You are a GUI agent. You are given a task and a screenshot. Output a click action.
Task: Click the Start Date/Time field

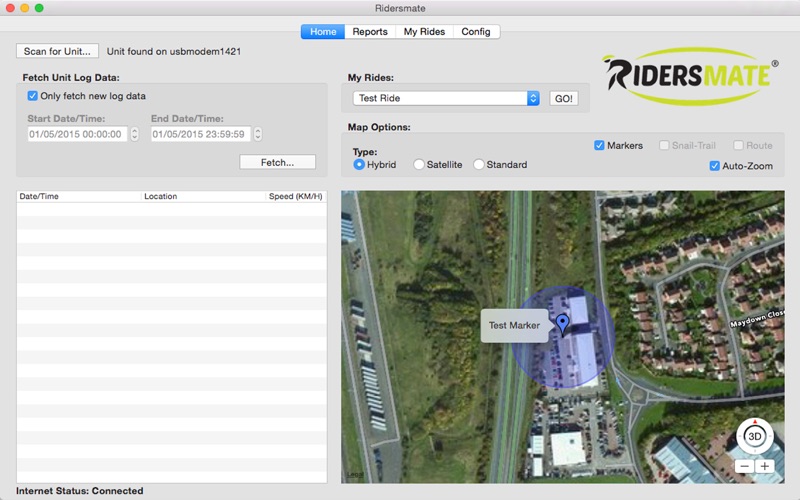tap(77, 134)
